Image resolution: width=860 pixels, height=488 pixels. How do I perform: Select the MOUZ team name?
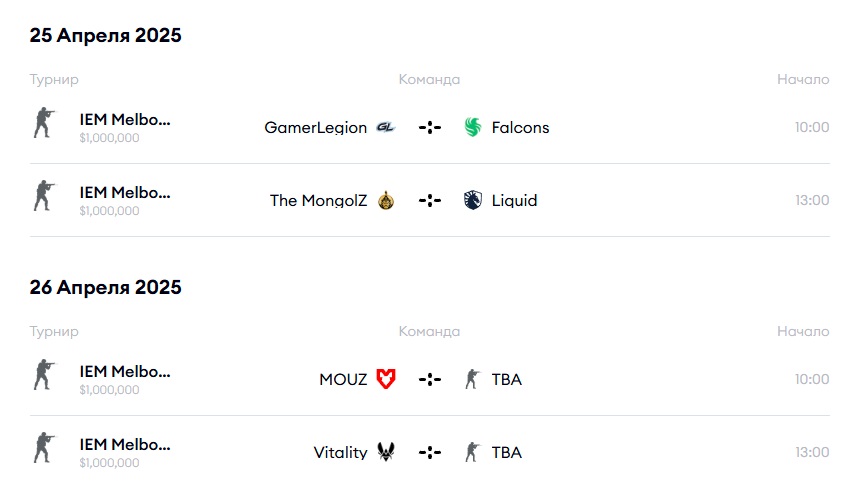(x=343, y=379)
